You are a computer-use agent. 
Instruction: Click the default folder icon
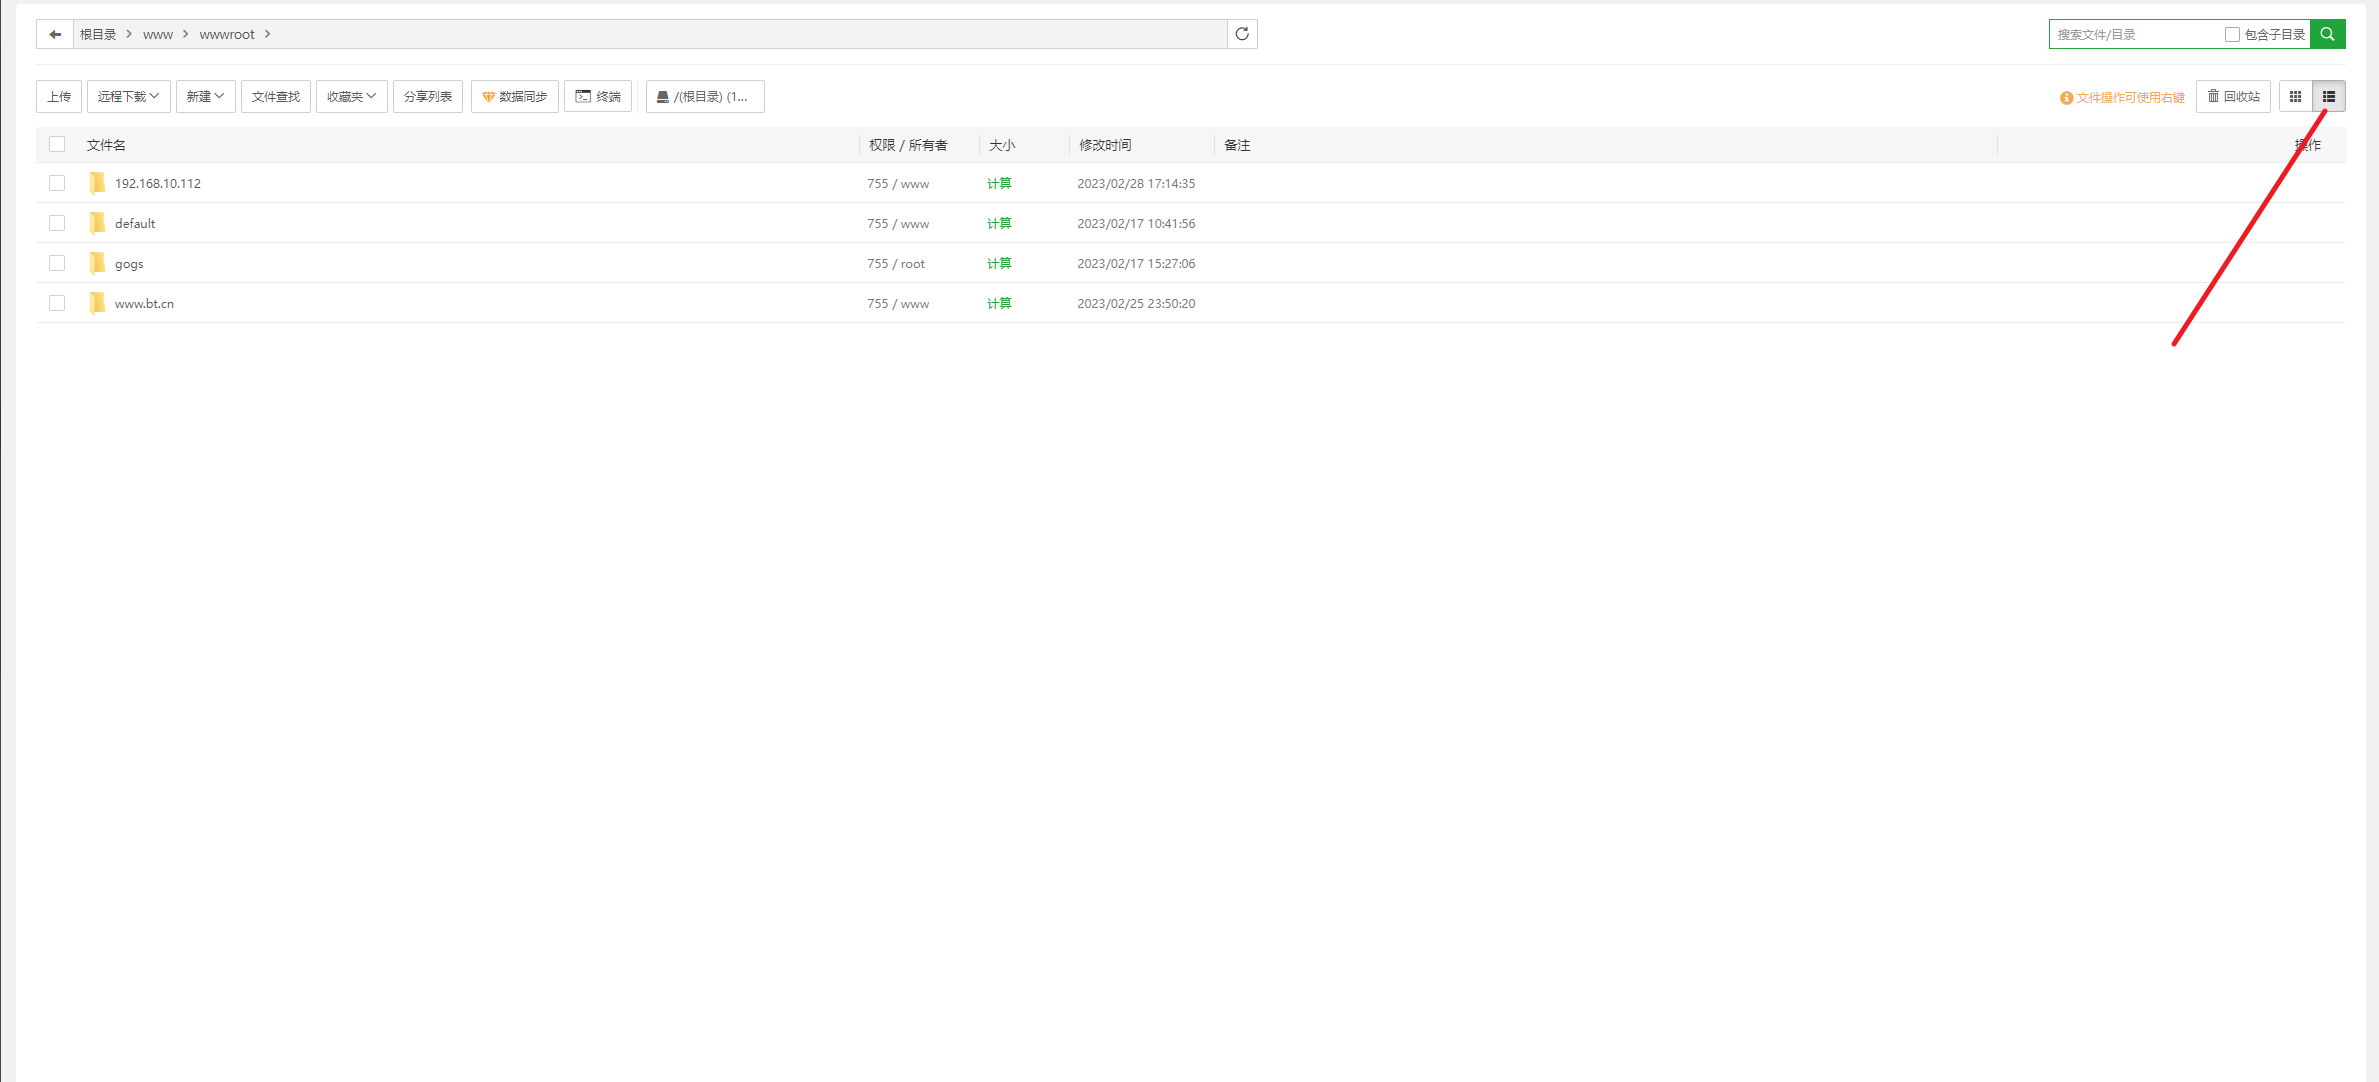point(97,223)
